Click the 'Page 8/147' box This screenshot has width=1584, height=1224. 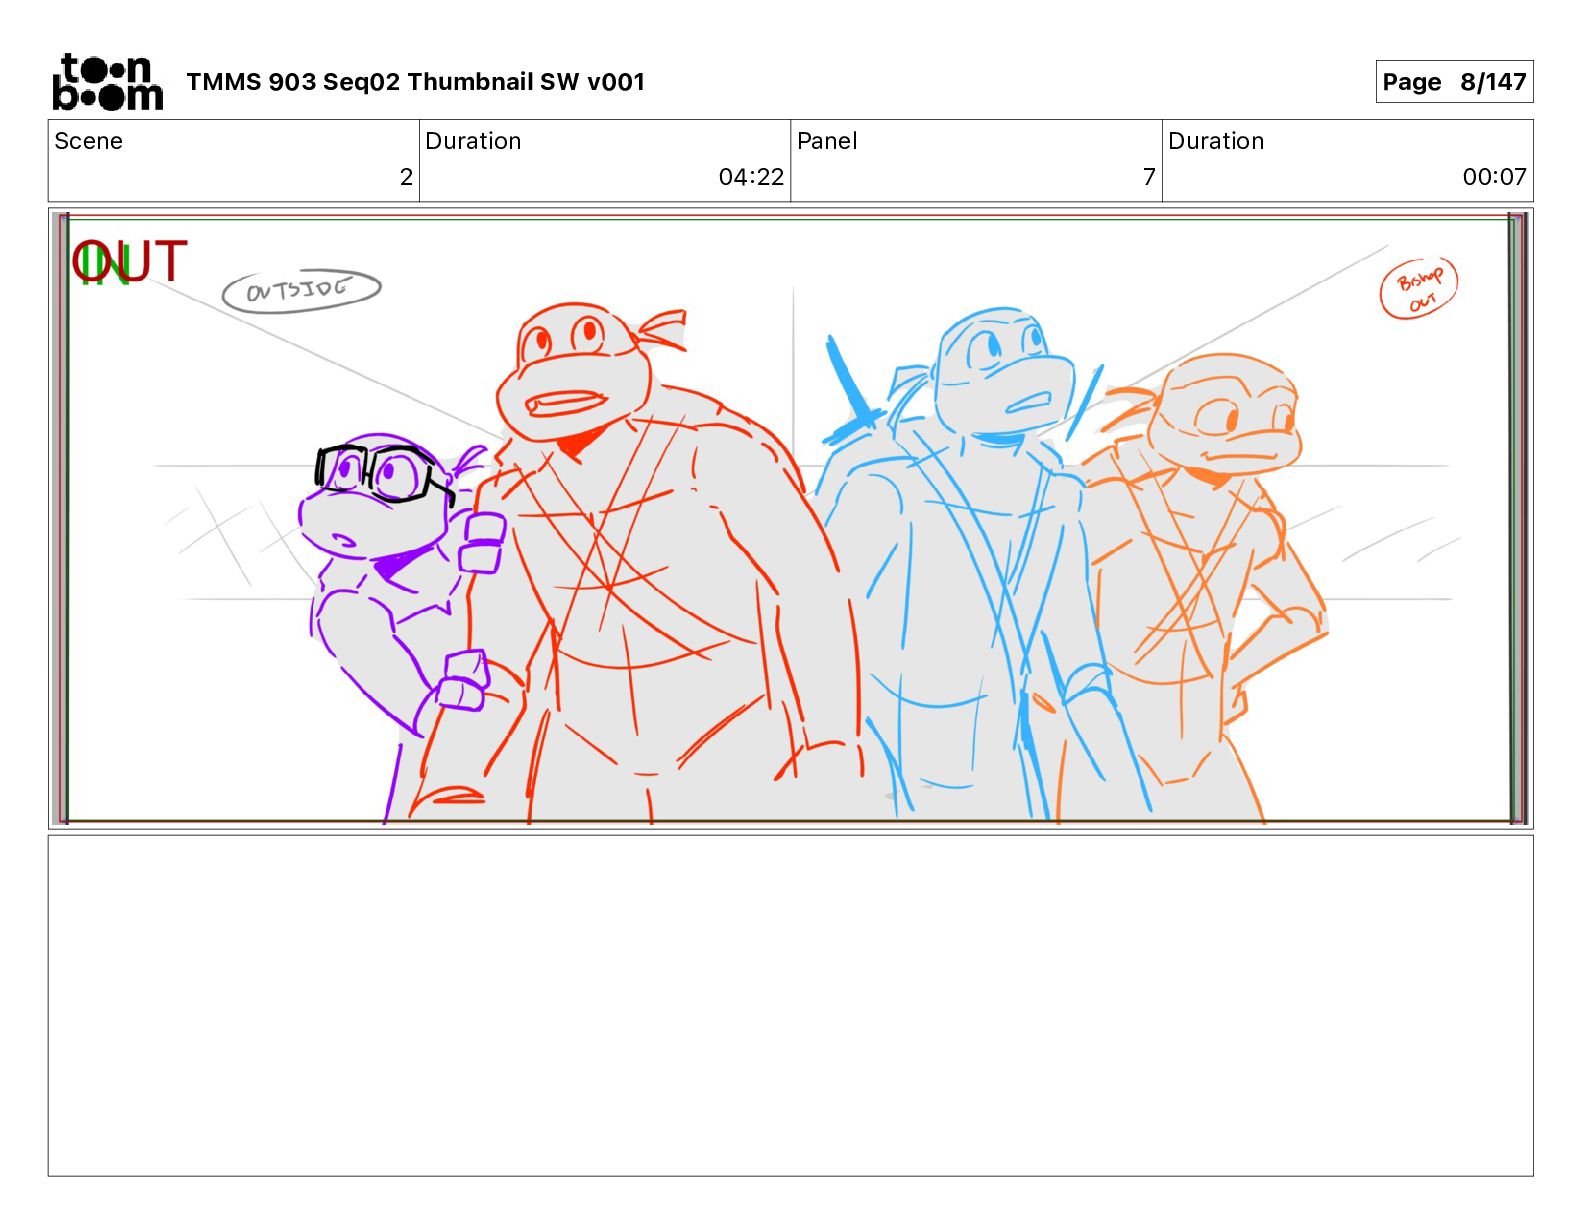tap(1454, 82)
